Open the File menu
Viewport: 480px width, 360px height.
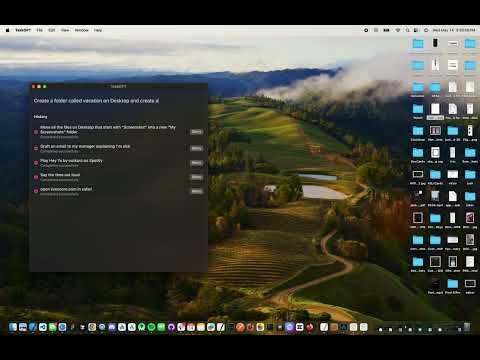39,30
